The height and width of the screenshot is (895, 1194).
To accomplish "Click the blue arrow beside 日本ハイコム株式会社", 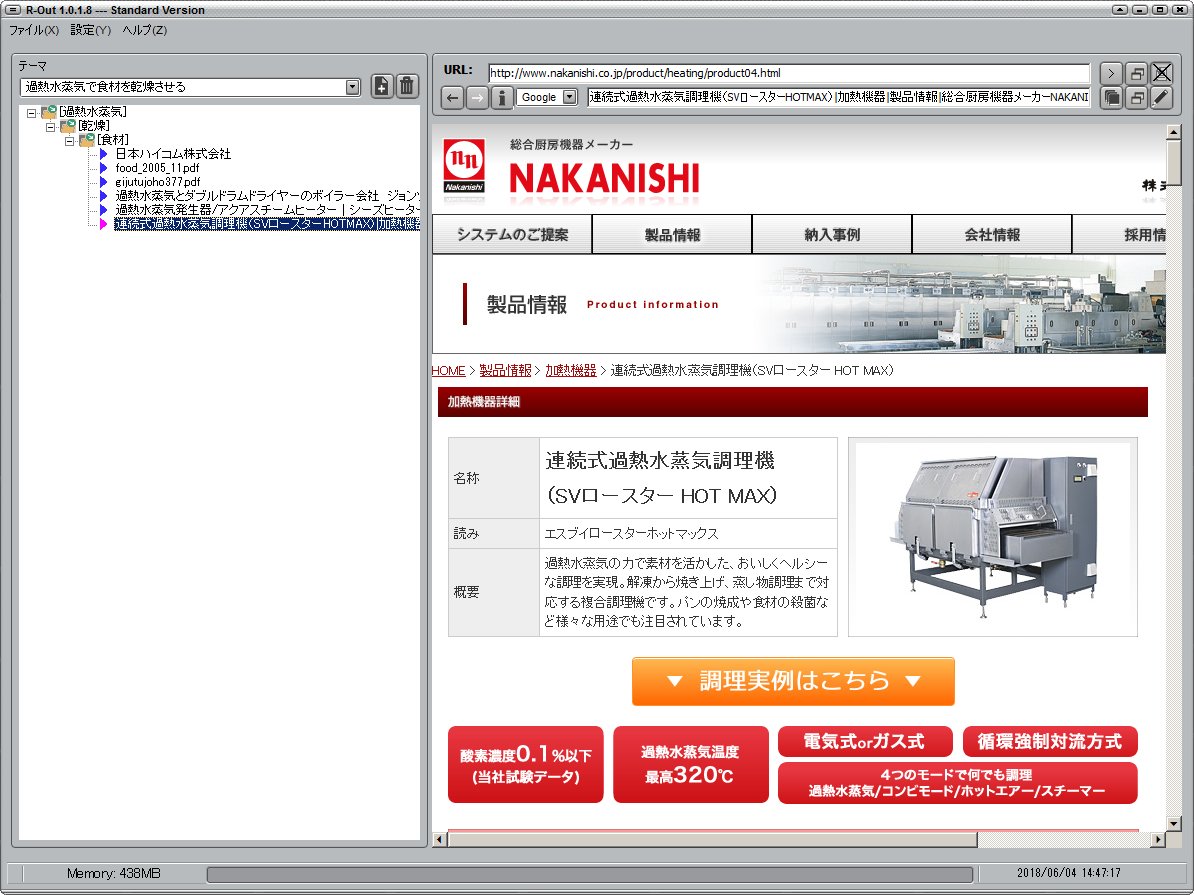I will click(x=104, y=154).
